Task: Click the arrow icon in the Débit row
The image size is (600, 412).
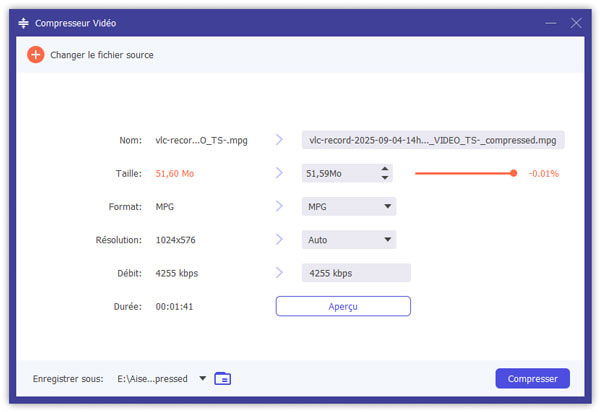Action: pyautogui.click(x=279, y=273)
